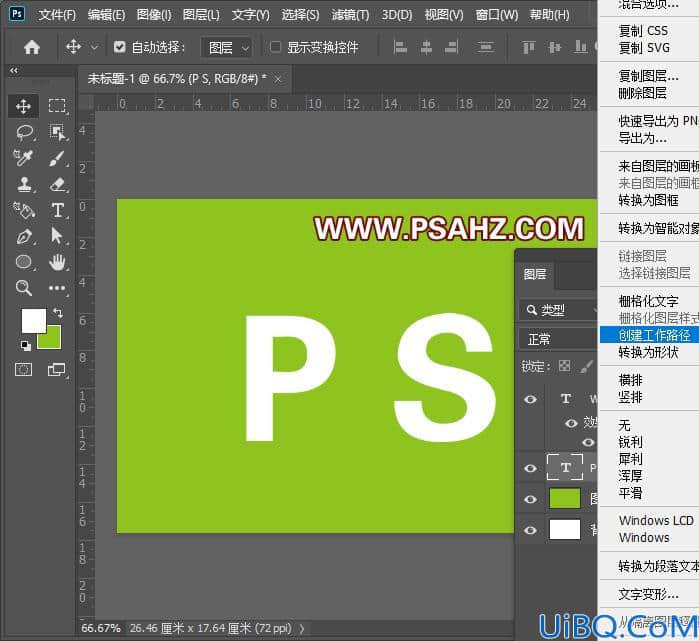
Task: Click lock image pixels brush icon
Action: (587, 366)
